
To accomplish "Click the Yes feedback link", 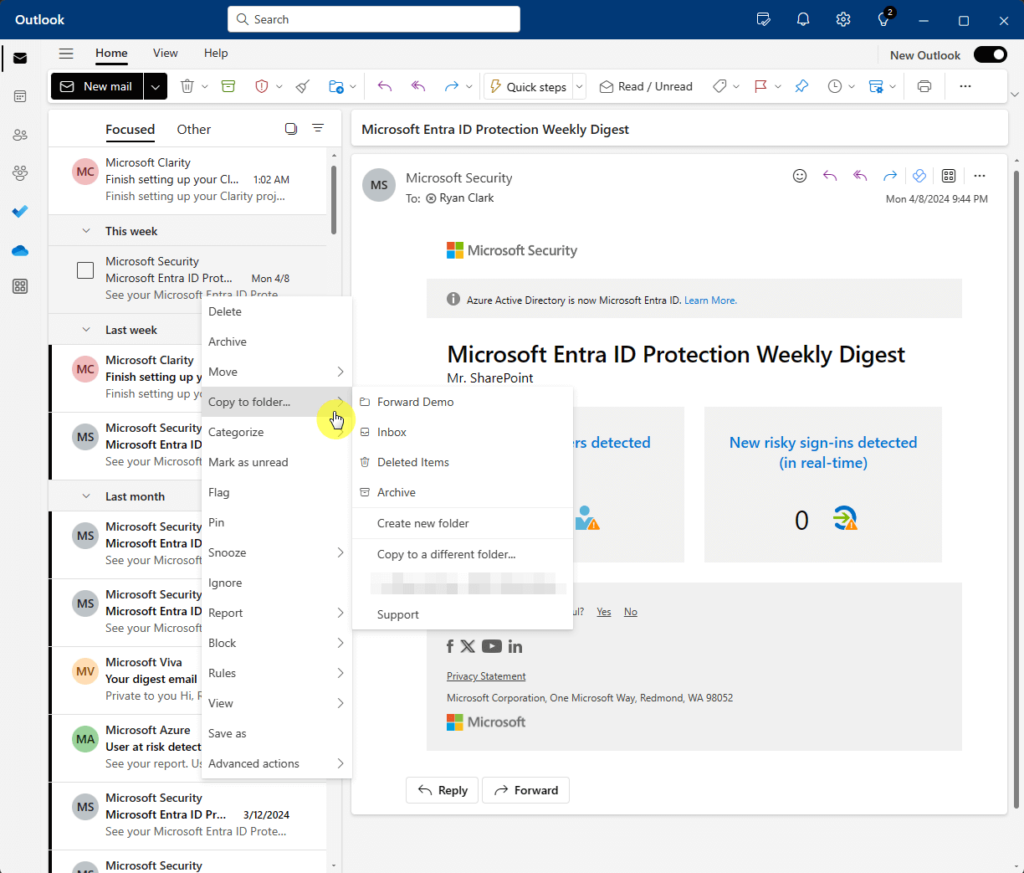I will (603, 612).
